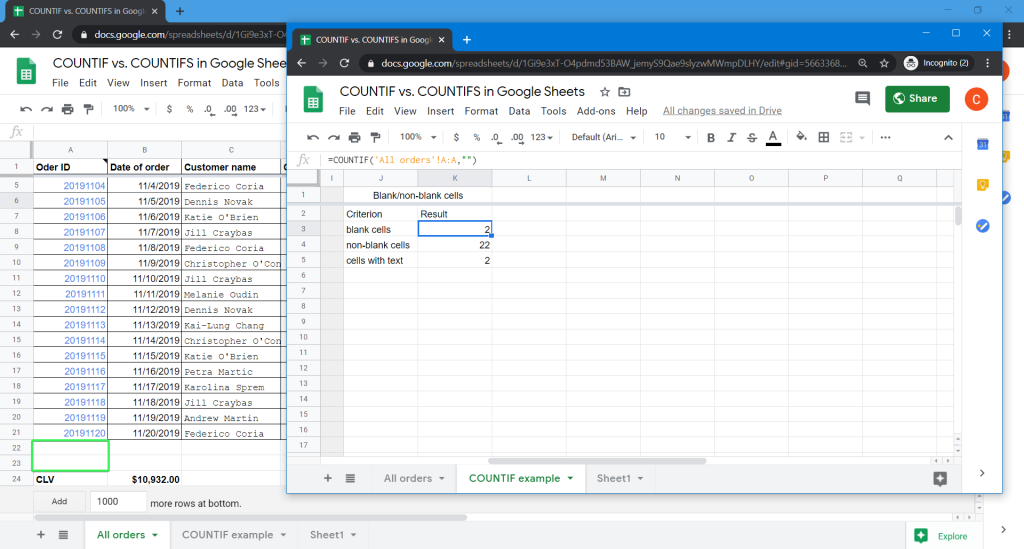The height and width of the screenshot is (549, 1024).
Task: Open Google Calendar in the side panel
Action: (x=982, y=145)
